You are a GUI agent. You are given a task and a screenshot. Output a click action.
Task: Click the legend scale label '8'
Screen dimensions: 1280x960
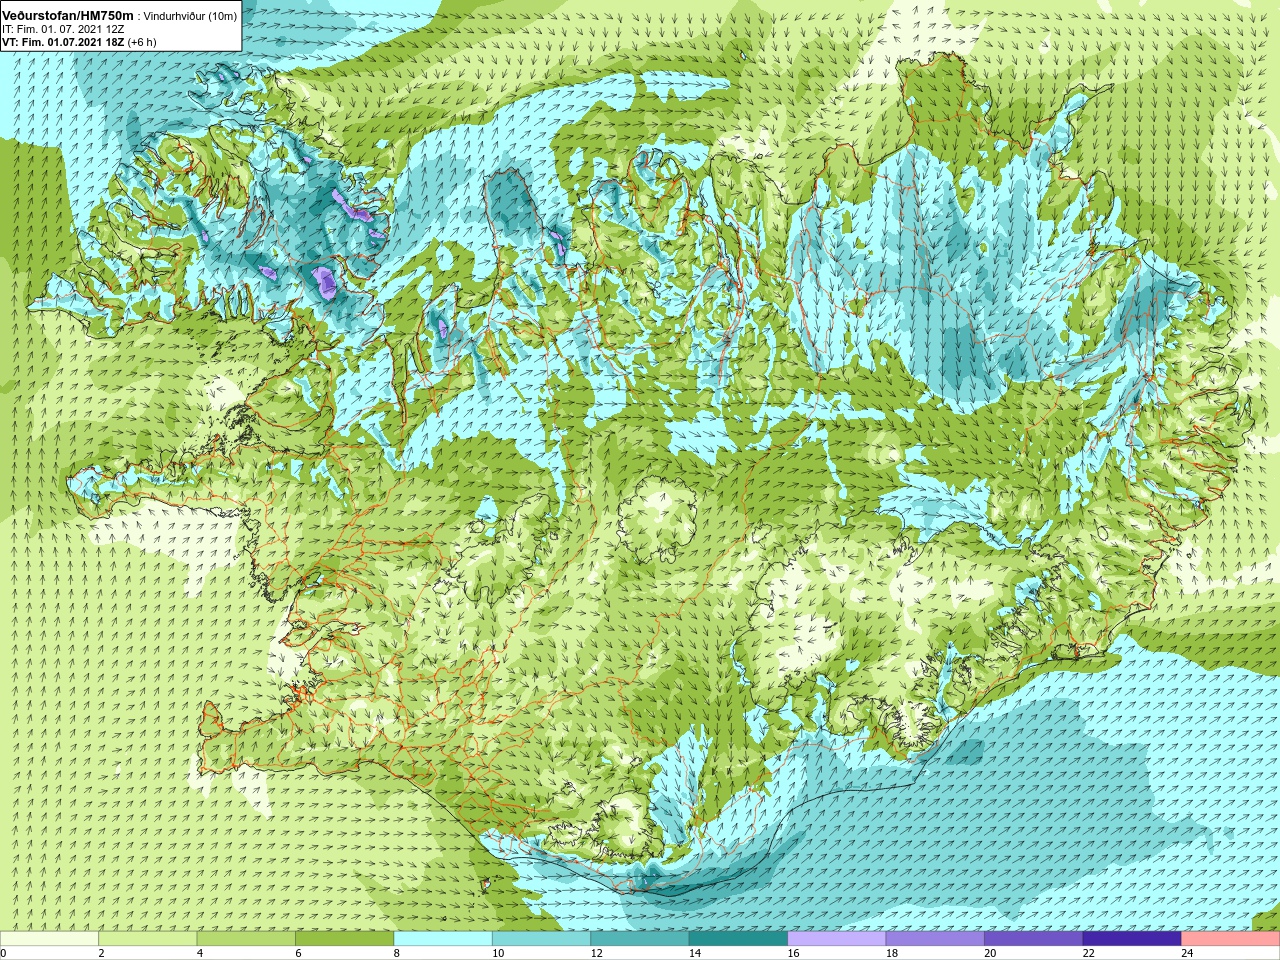(x=397, y=954)
